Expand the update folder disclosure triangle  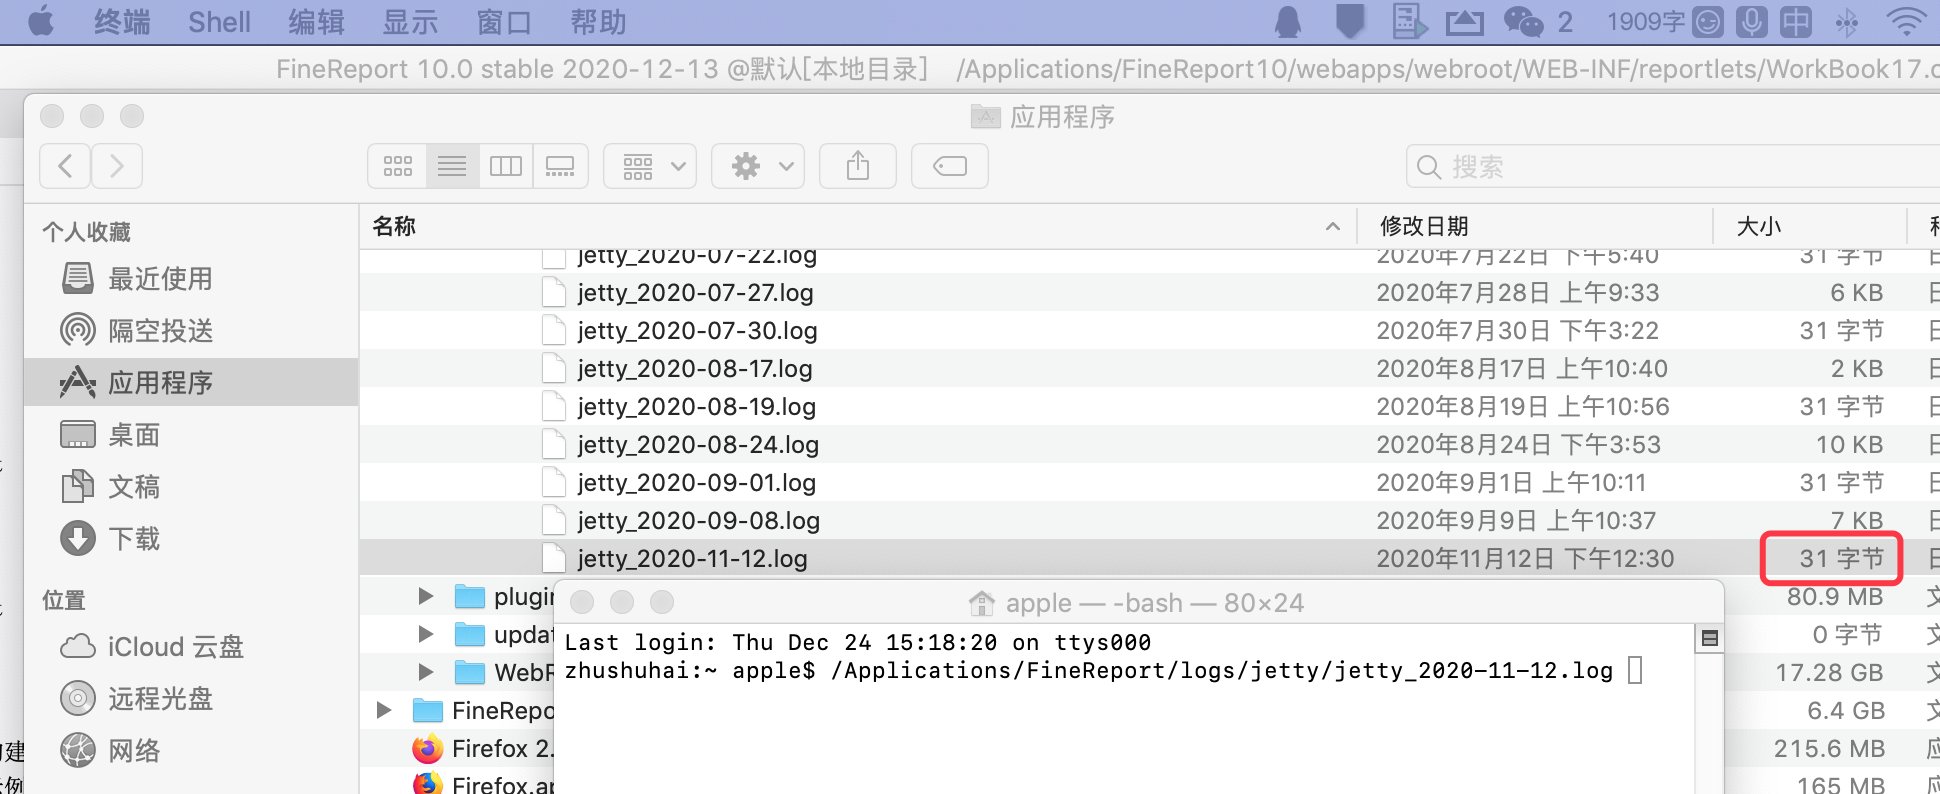click(426, 634)
